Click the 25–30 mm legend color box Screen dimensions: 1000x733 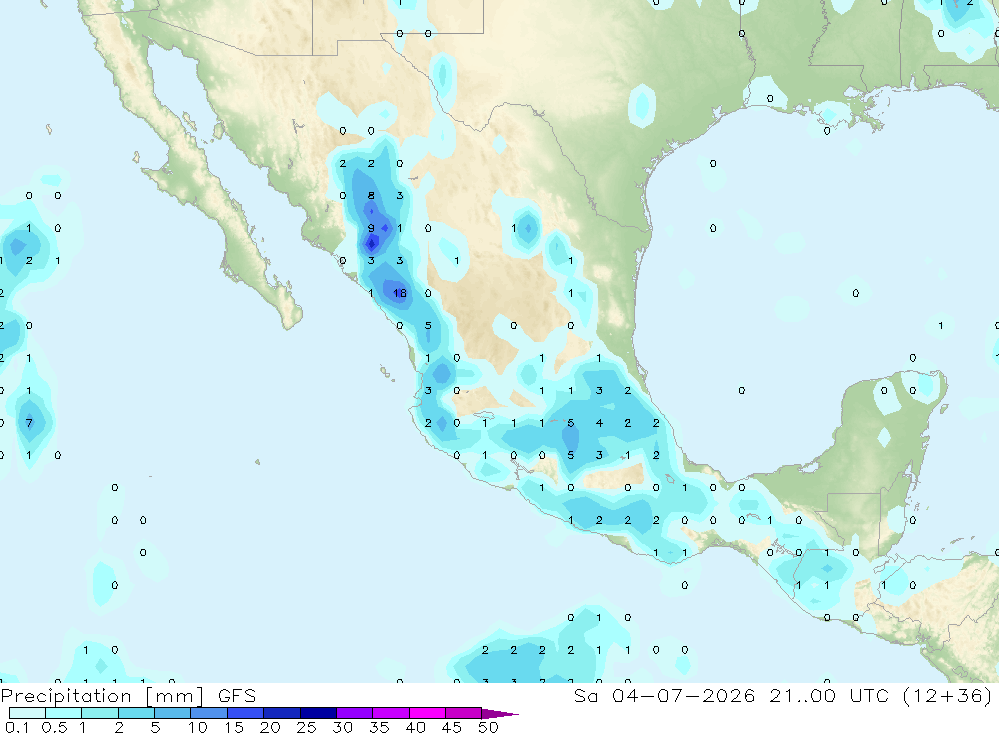[318, 713]
